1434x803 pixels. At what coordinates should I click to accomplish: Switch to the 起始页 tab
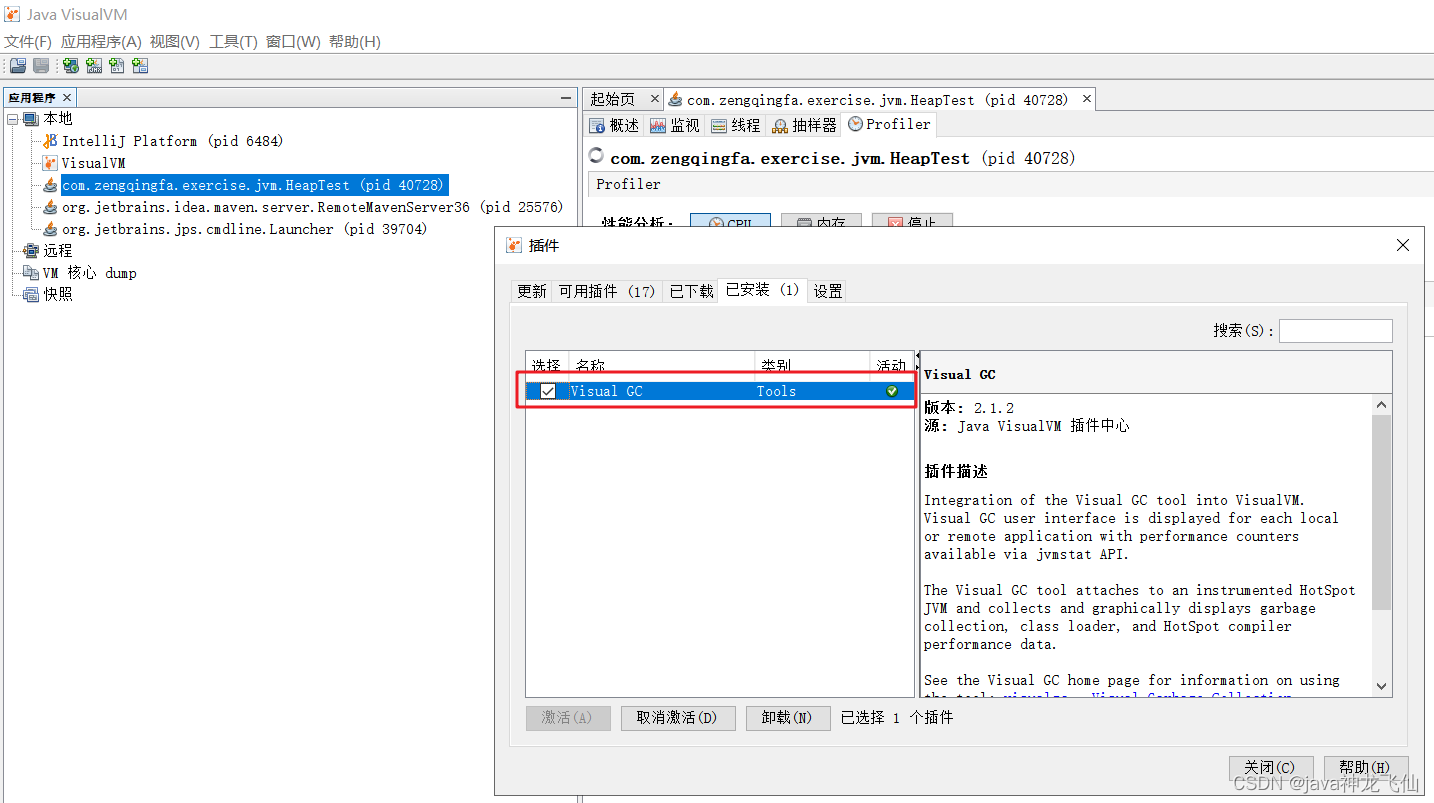[612, 99]
